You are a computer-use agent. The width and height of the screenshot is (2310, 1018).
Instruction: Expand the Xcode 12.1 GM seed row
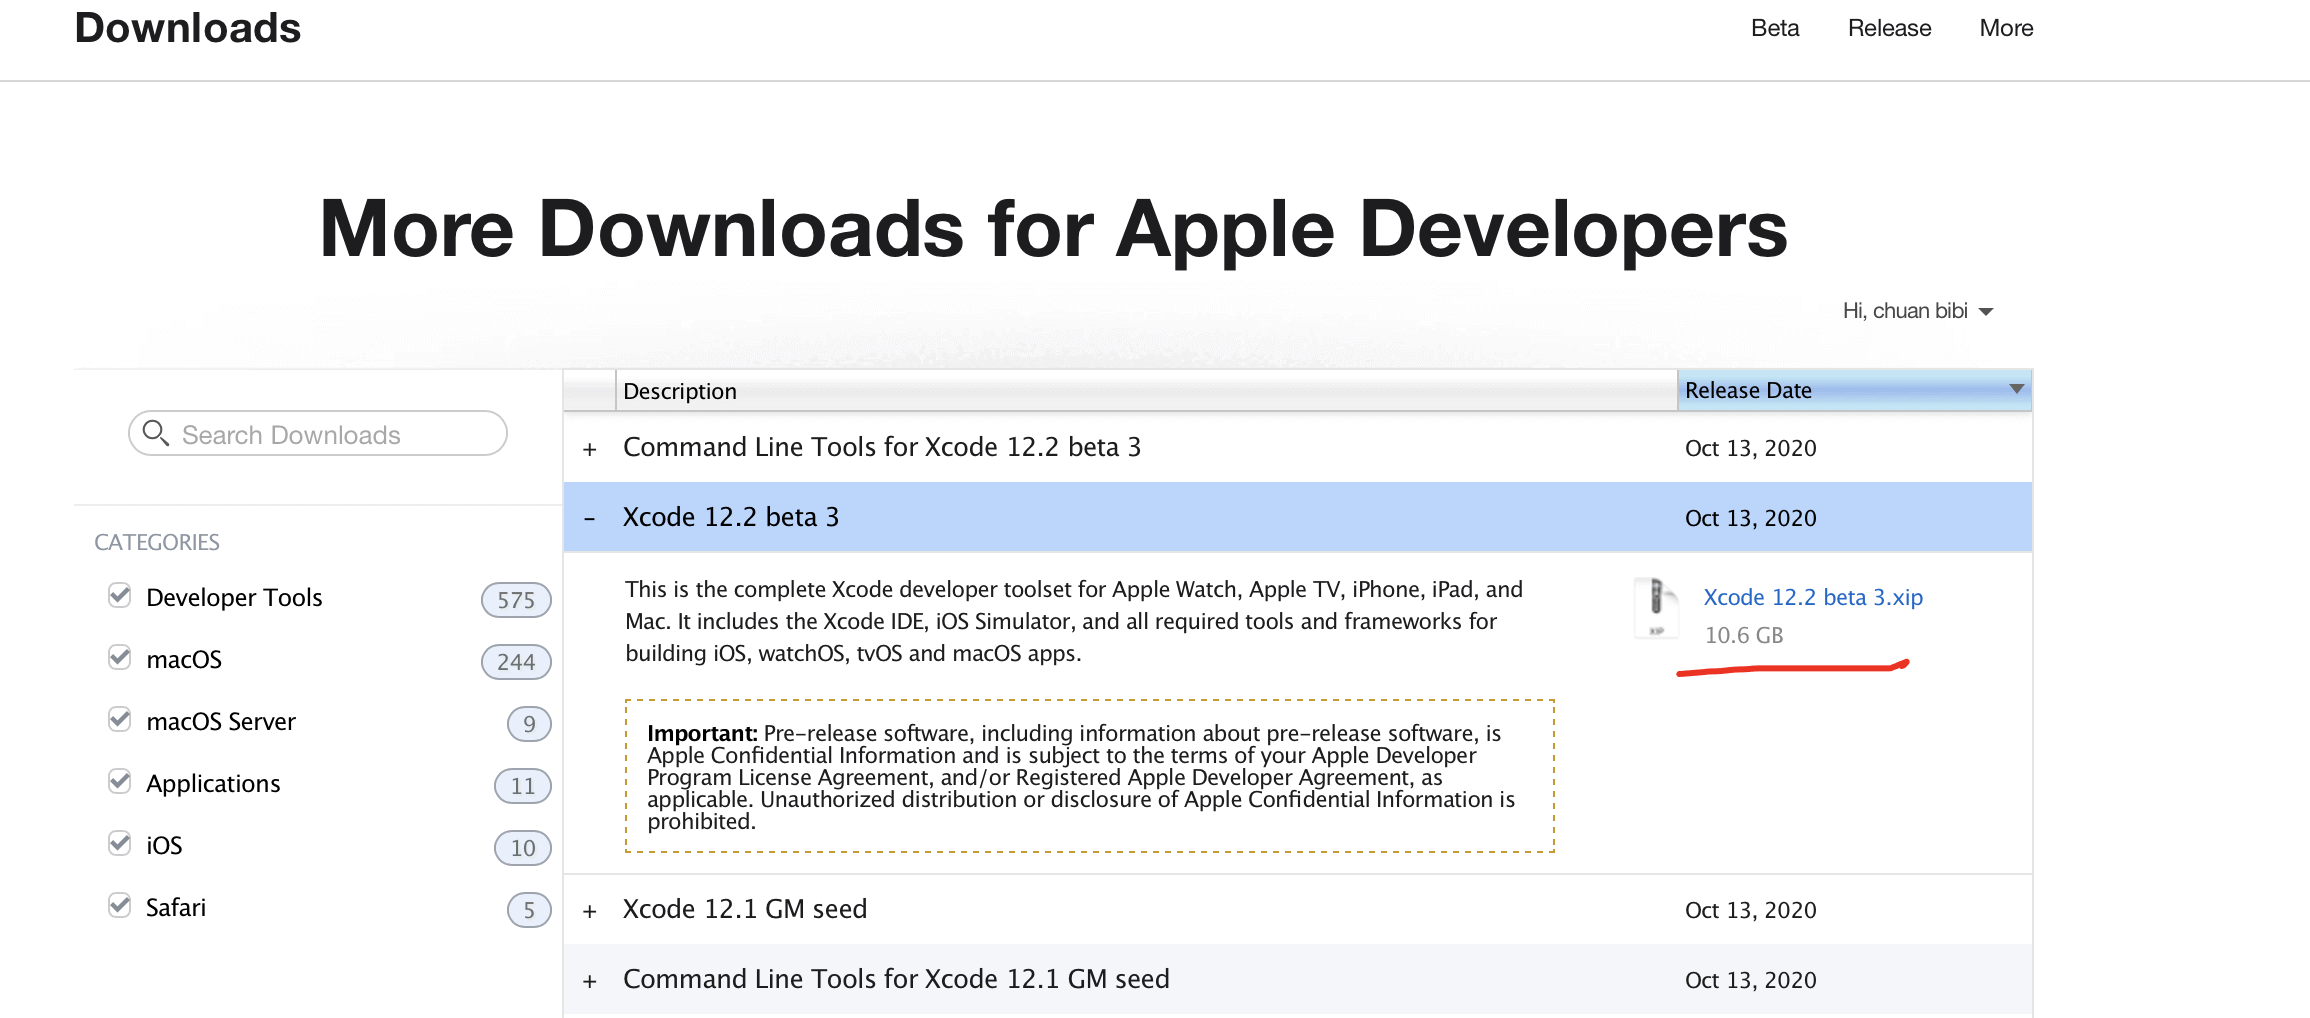click(590, 911)
